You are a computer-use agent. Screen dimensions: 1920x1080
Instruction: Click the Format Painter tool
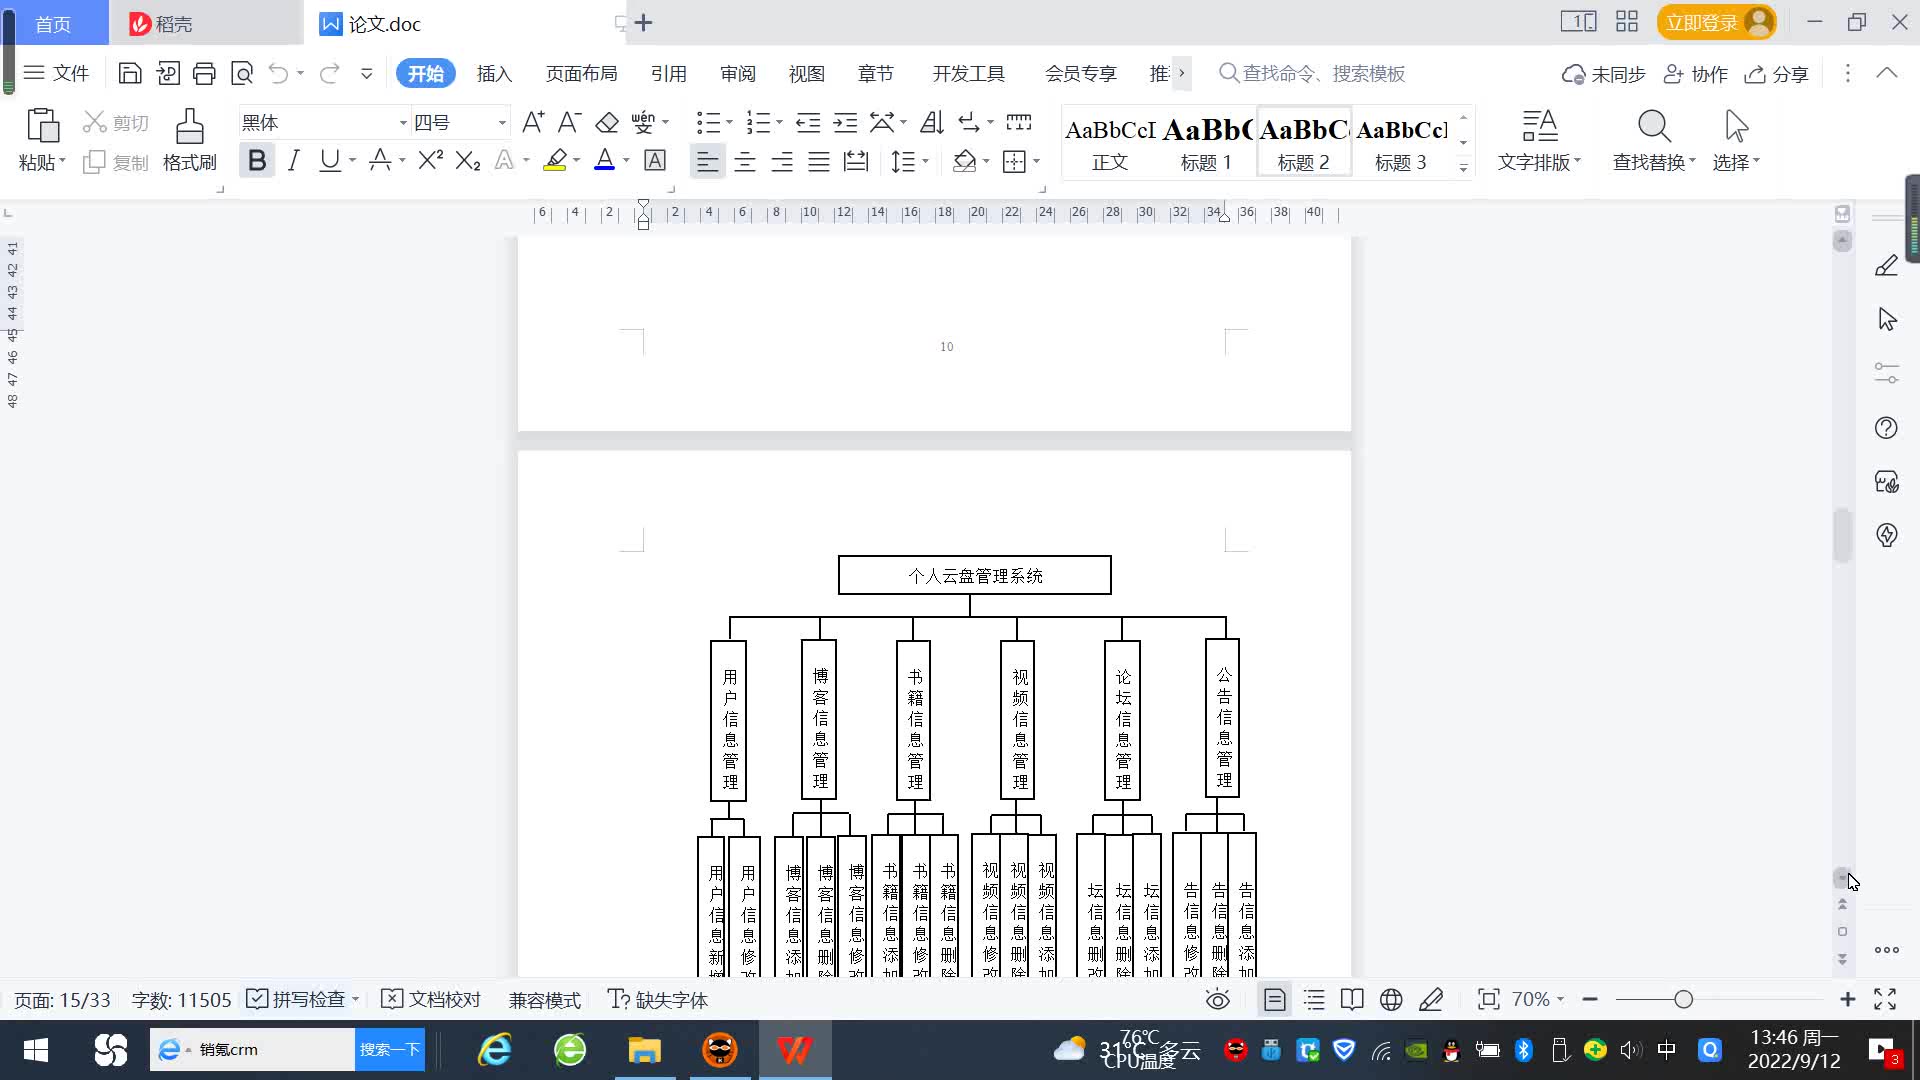pyautogui.click(x=189, y=140)
